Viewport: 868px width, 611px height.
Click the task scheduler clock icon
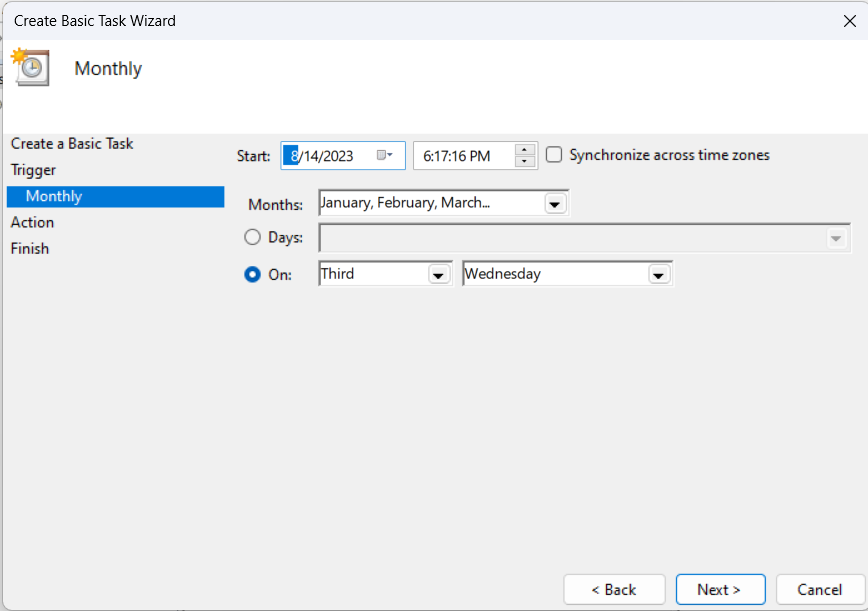pos(30,67)
